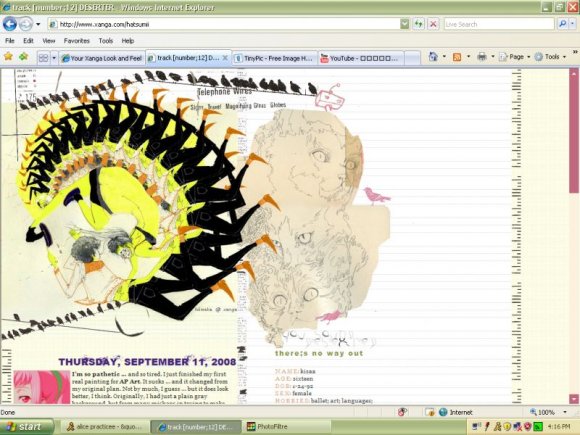Switch to Your Xanga Look and Feel tab

pos(102,58)
